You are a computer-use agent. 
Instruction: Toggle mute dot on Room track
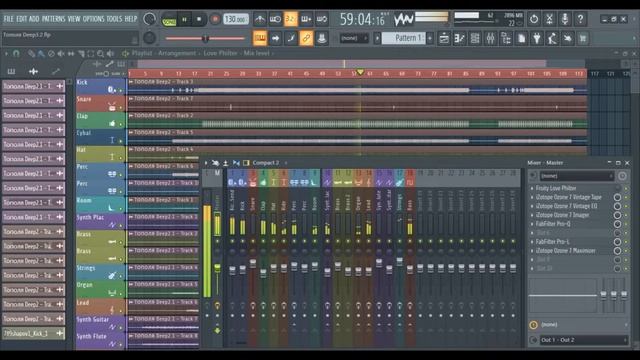pos(121,209)
